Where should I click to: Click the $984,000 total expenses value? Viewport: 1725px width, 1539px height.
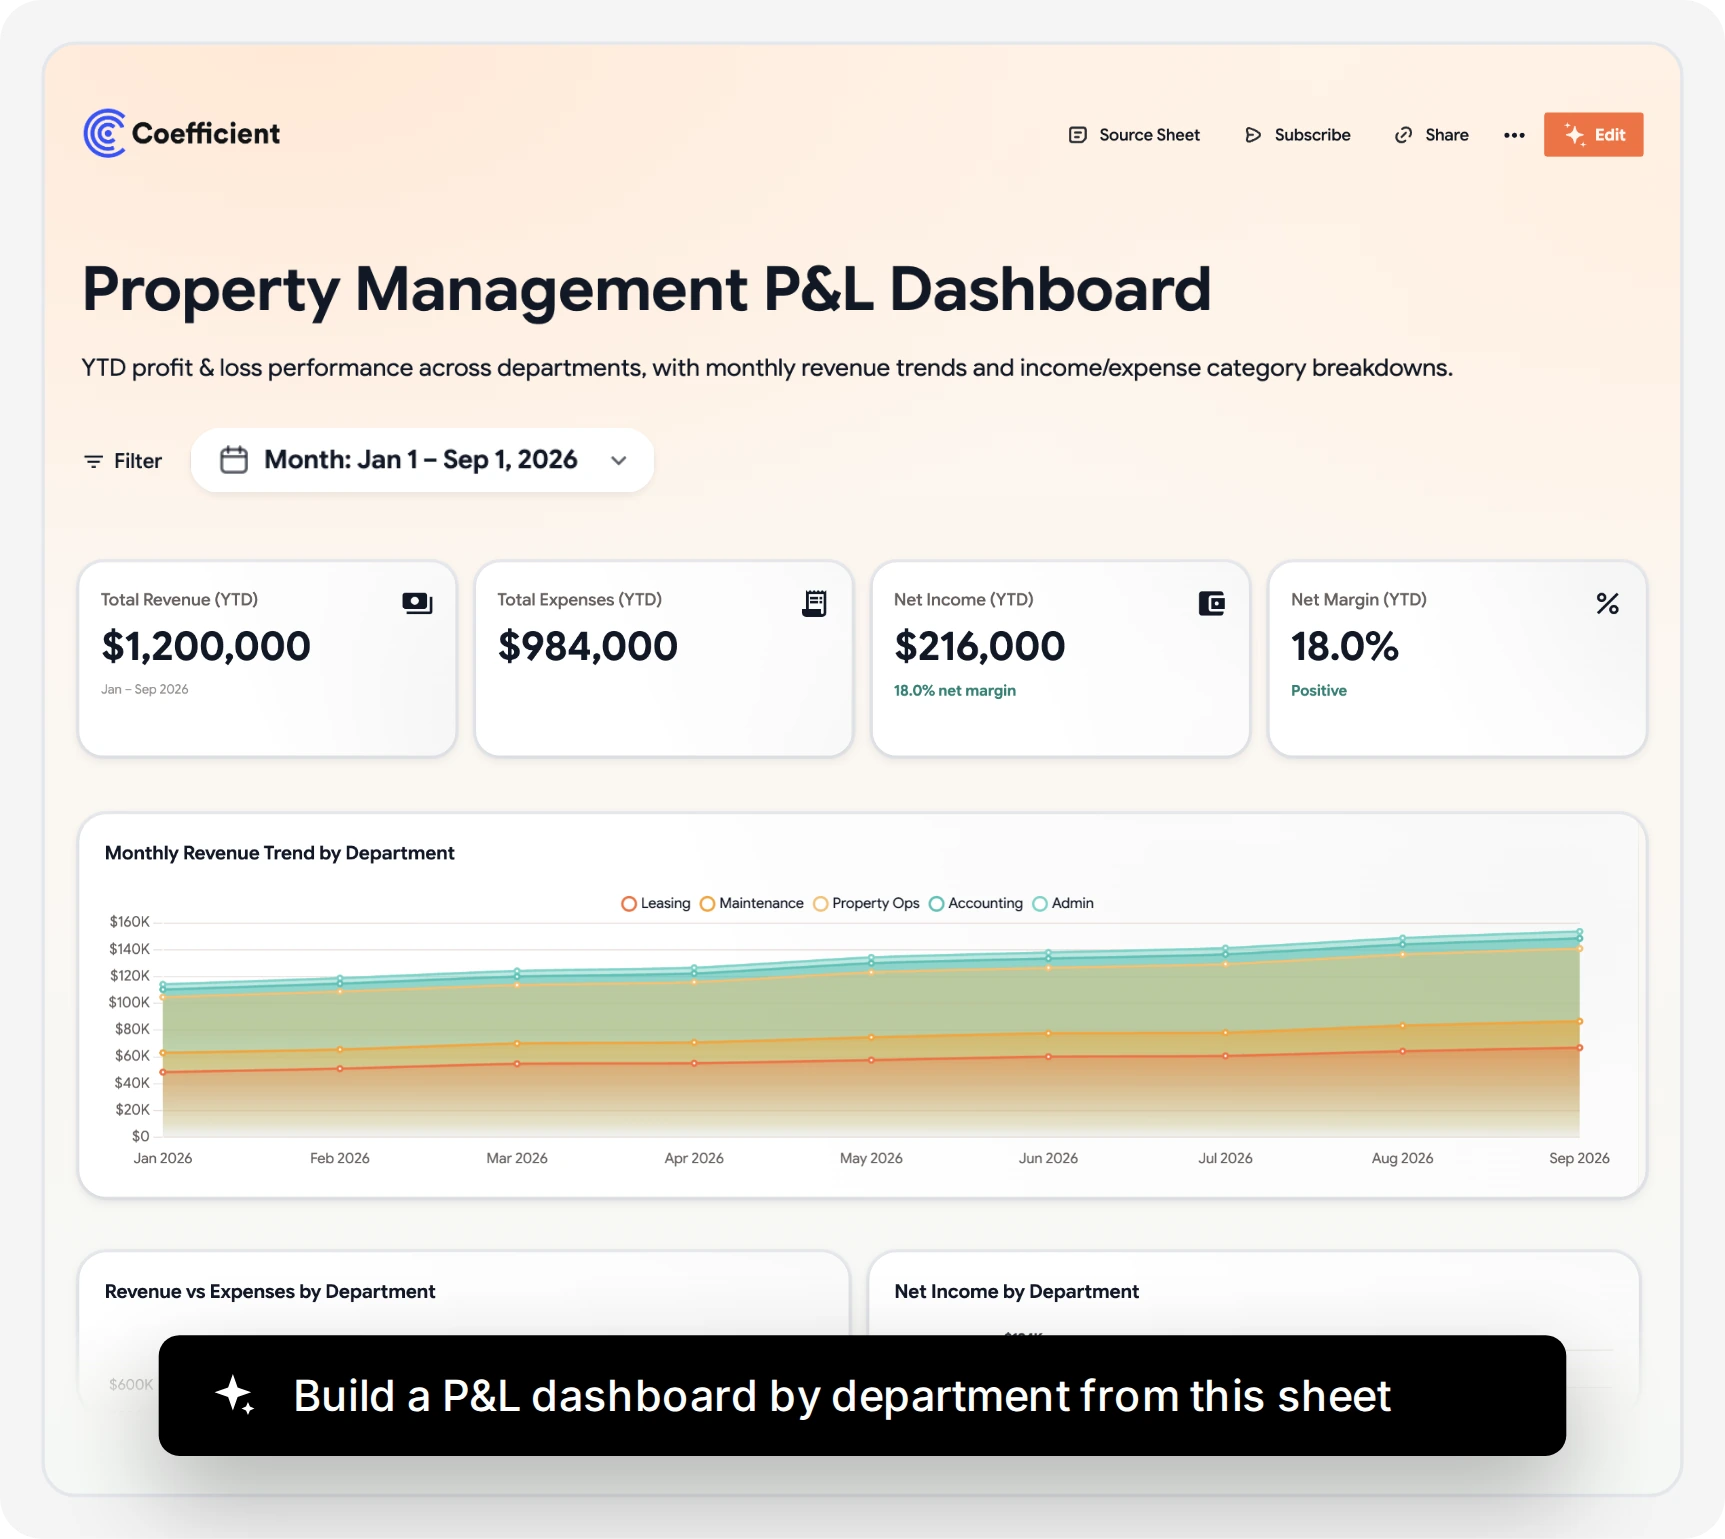pyautogui.click(x=588, y=646)
